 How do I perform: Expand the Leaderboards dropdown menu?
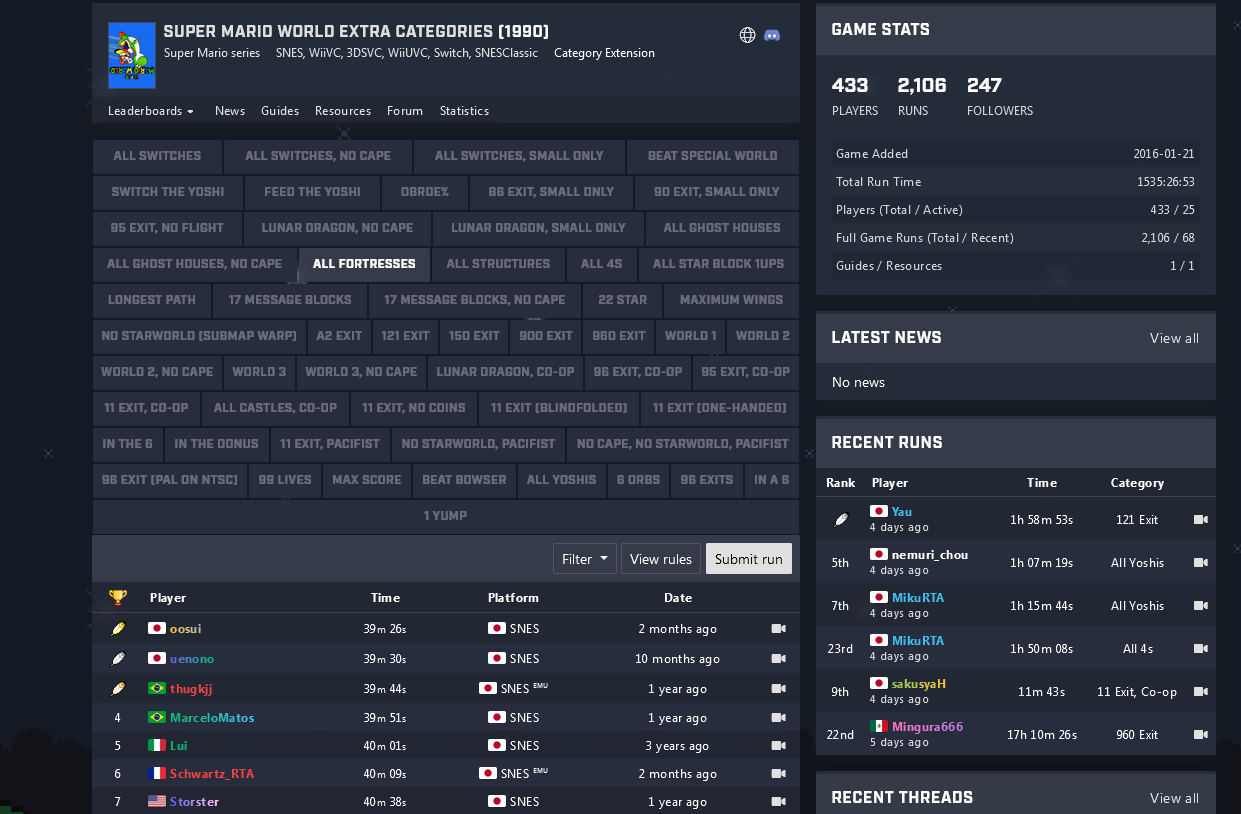point(151,111)
